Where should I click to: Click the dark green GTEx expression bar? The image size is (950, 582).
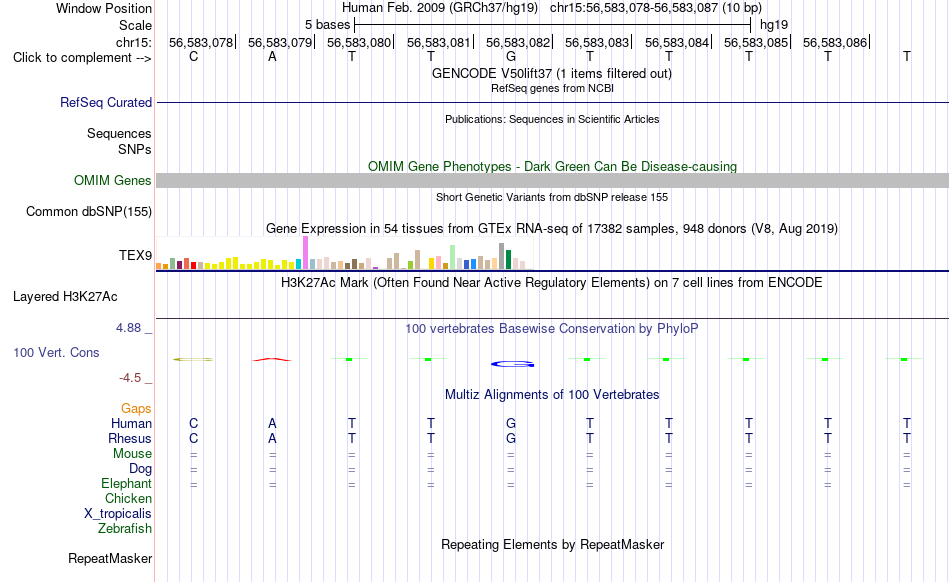[x=508, y=259]
